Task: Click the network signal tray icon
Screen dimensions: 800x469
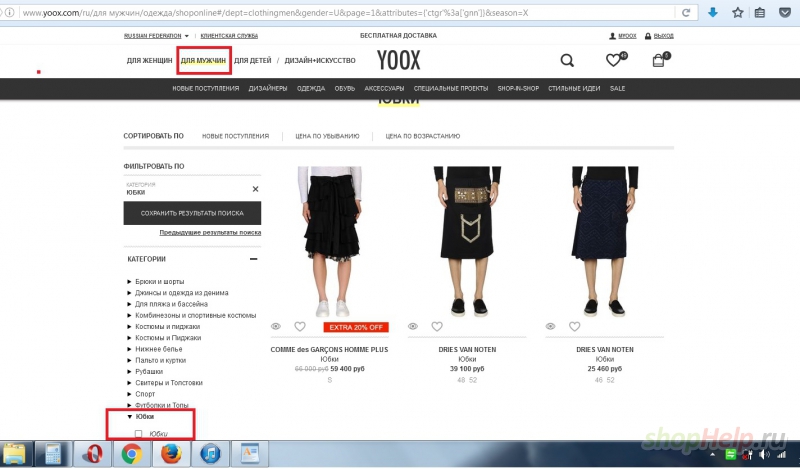Action: (x=782, y=454)
